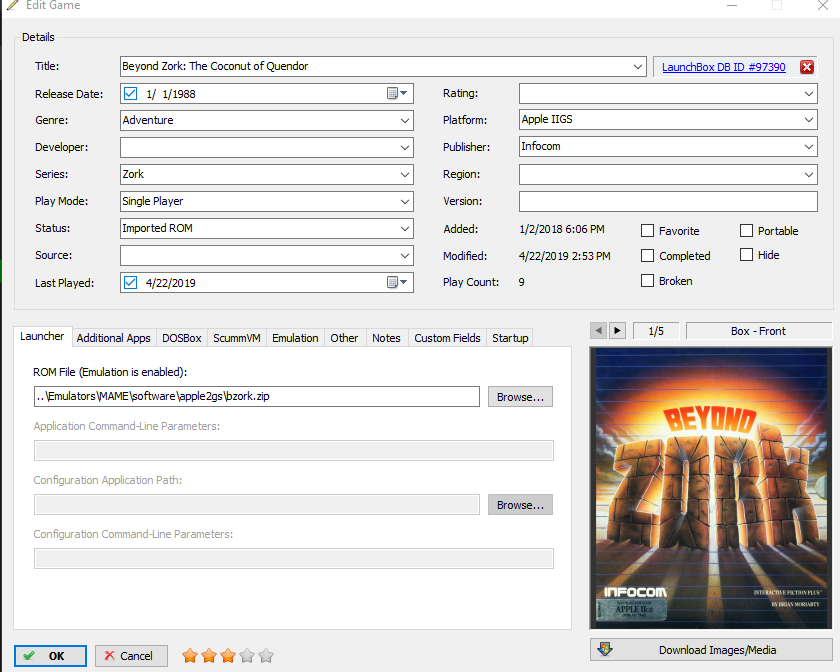This screenshot has width=840, height=672.
Task: Click Download Images/Media button
Action: [x=711, y=650]
